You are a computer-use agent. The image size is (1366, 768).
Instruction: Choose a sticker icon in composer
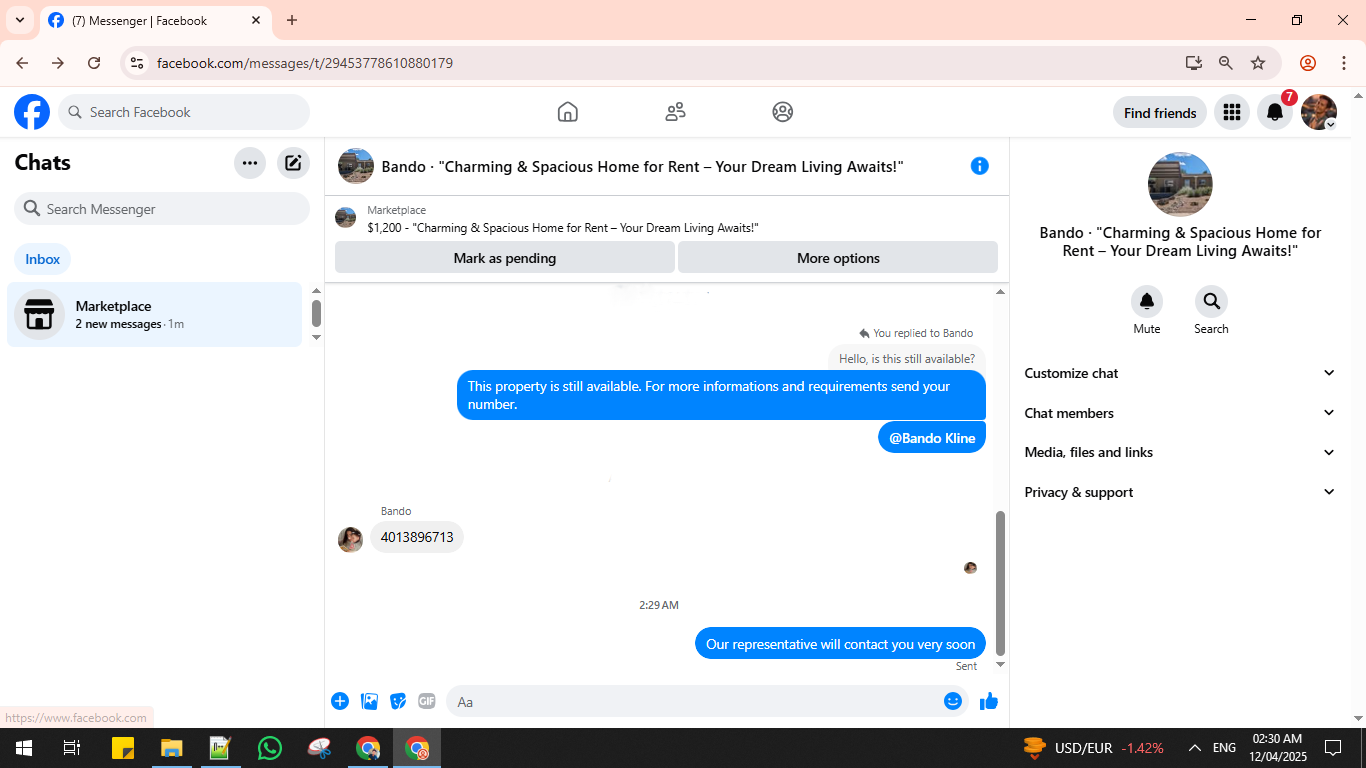(x=398, y=701)
